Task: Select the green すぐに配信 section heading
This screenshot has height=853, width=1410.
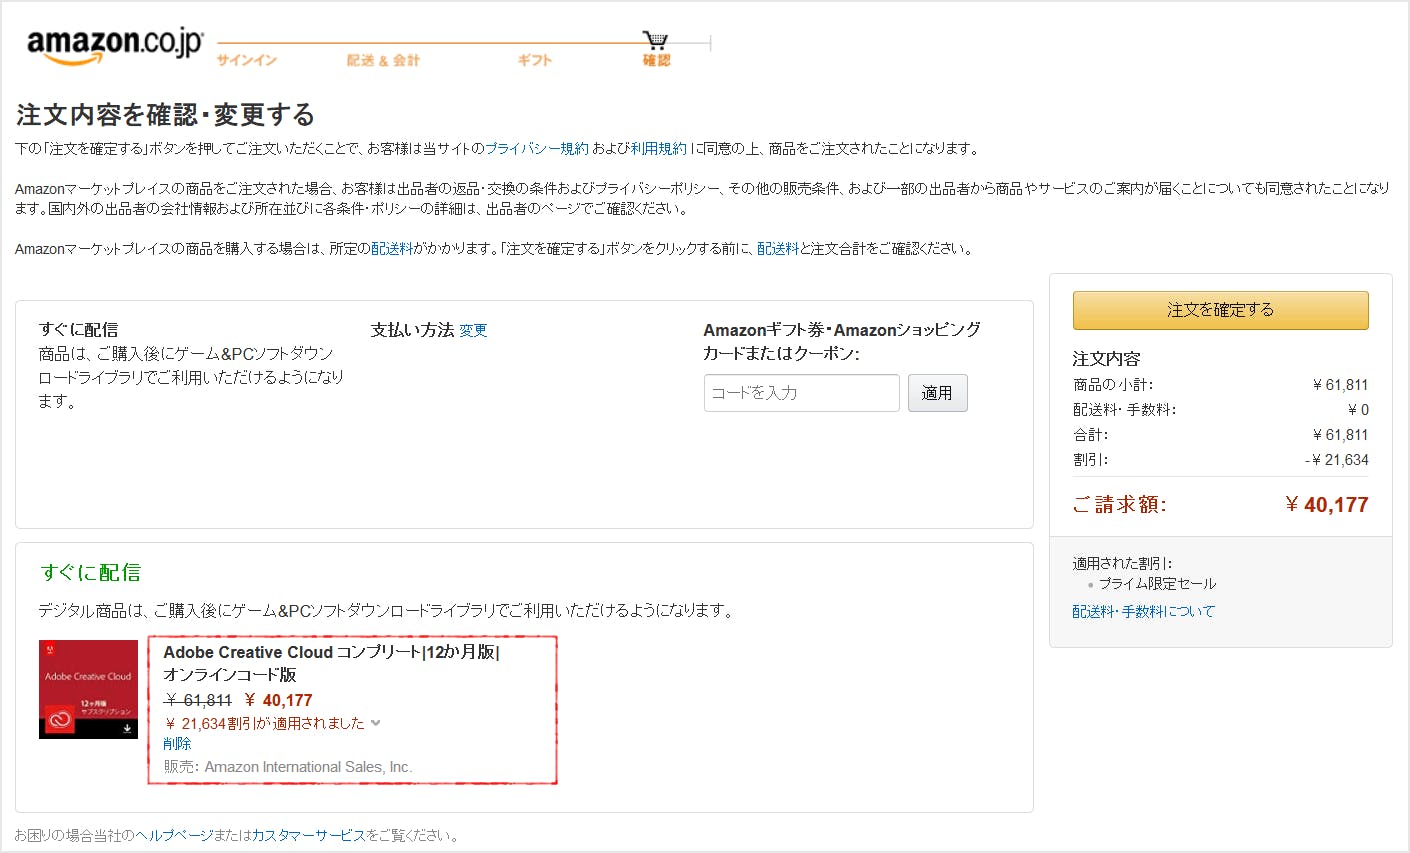Action: 91,572
